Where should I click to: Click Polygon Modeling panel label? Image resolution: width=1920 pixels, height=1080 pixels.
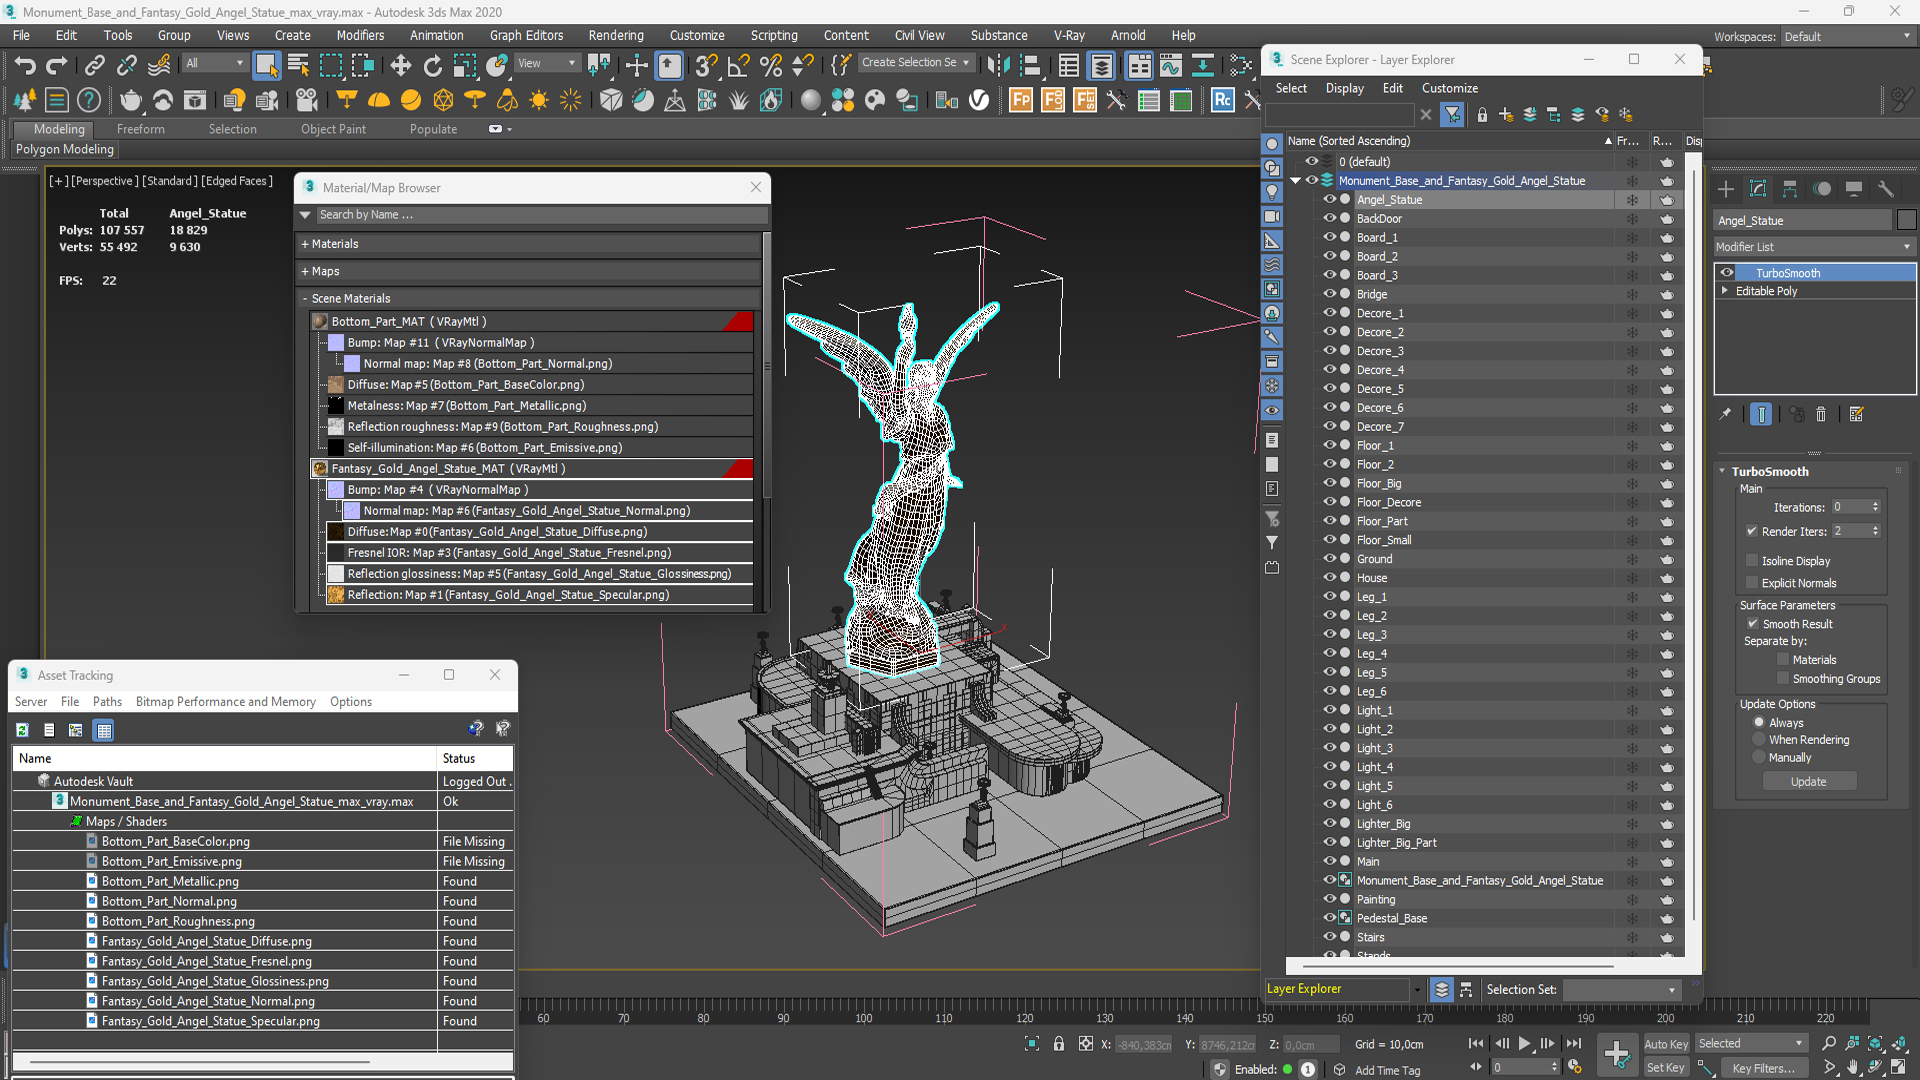tap(65, 149)
